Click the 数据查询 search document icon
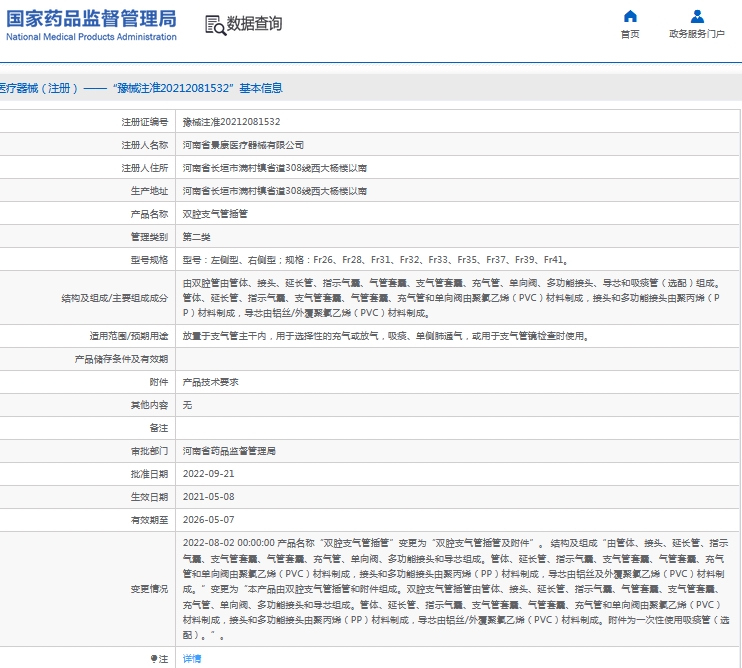The image size is (742, 668). (215, 25)
